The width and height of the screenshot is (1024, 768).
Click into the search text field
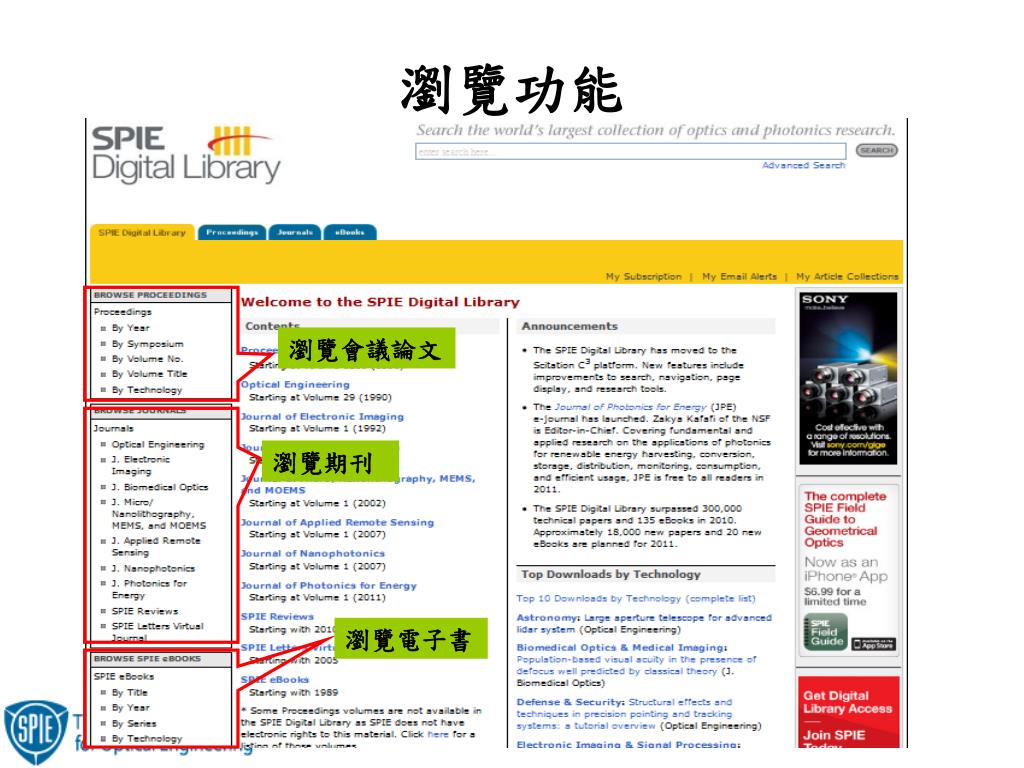coord(631,152)
